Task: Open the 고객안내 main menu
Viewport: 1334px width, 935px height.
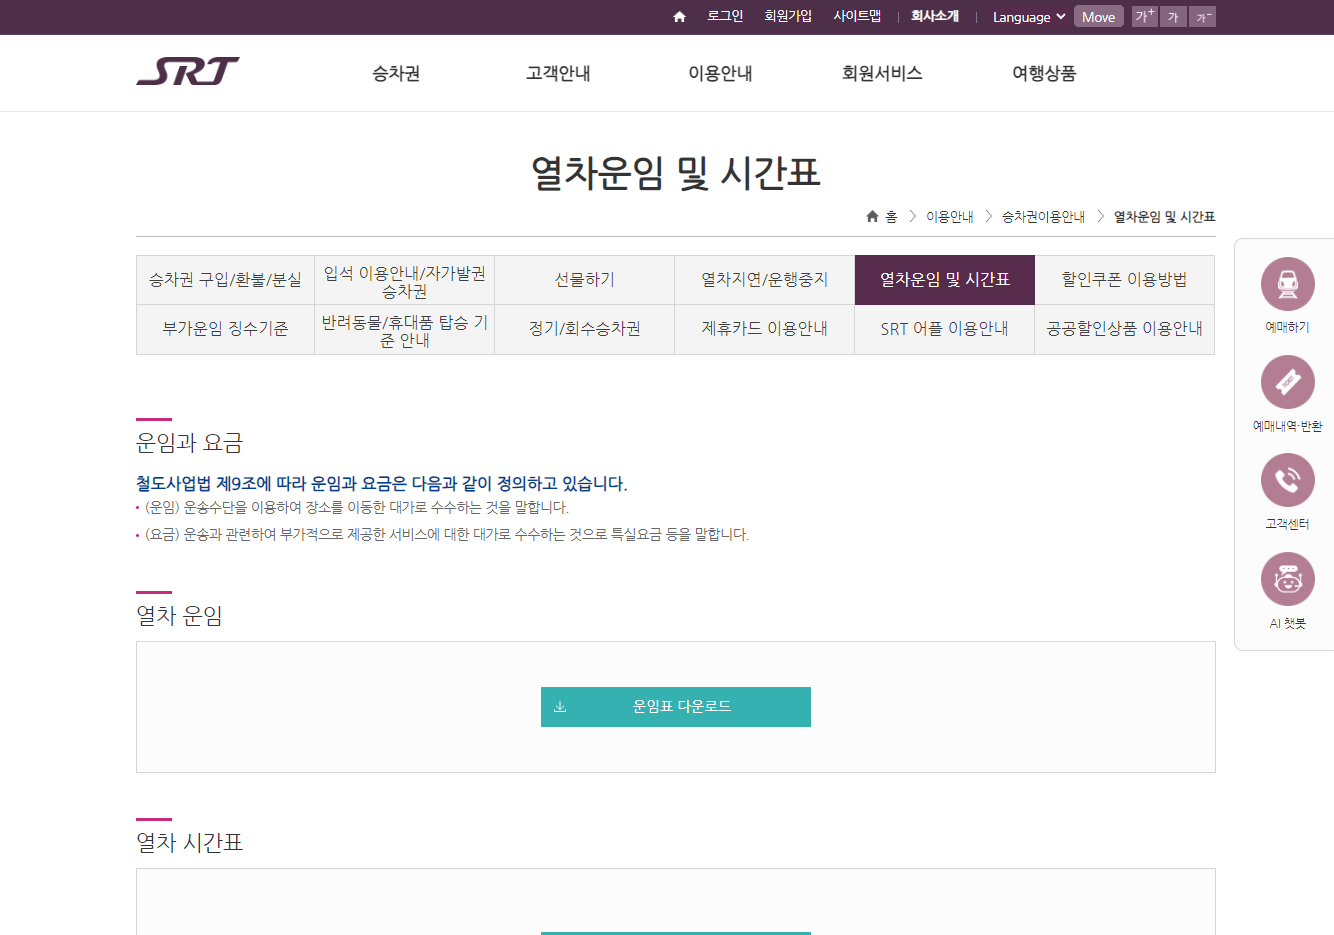Action: [558, 73]
